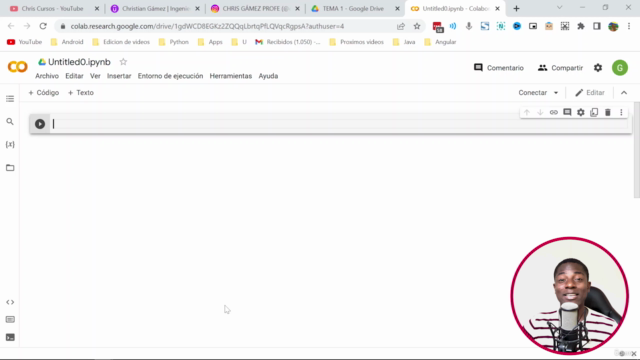The width and height of the screenshot is (640, 360).
Task: Open Colab settings gear in header
Action: pyautogui.click(x=598, y=68)
